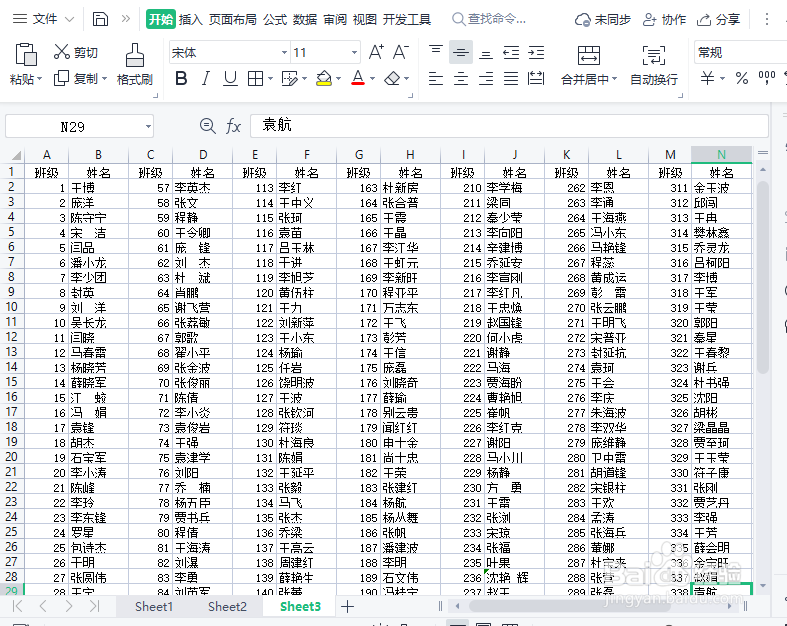This screenshot has width=787, height=626.
Task: Expand Merge and Center dropdown arrow
Action: [x=614, y=79]
